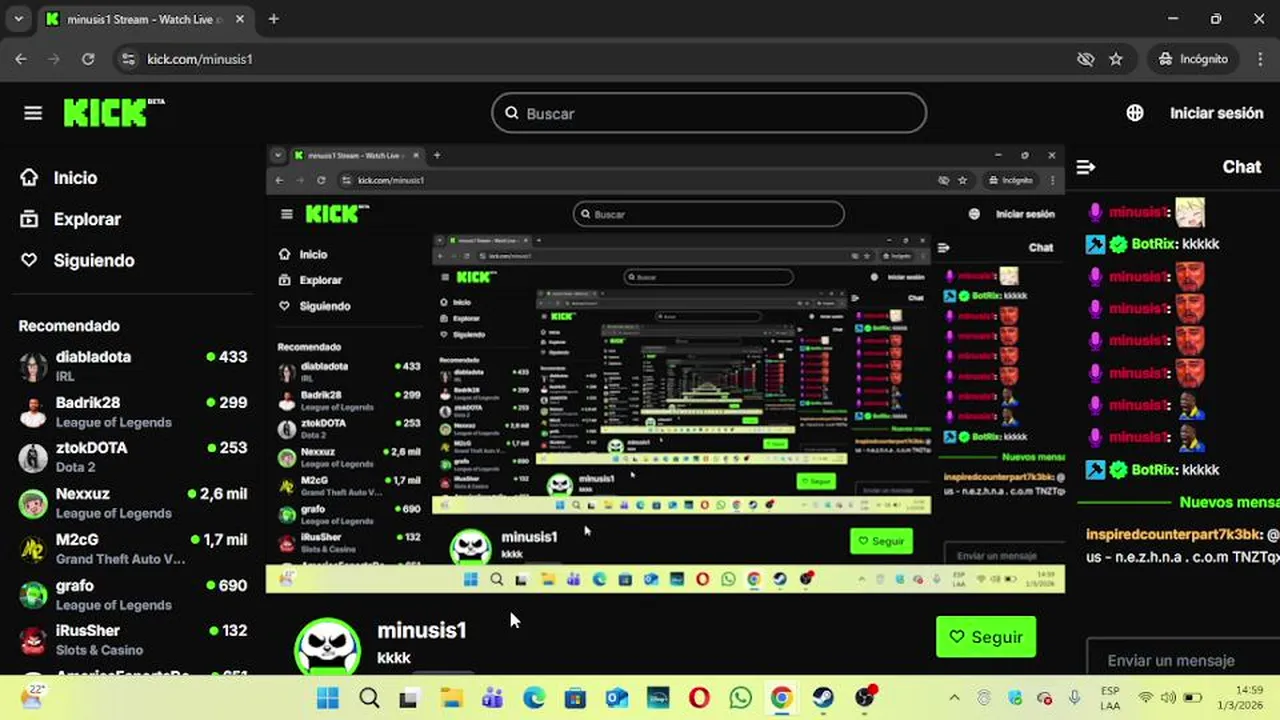Go to Inicio in outer sidebar
The image size is (1280, 720).
58,178
